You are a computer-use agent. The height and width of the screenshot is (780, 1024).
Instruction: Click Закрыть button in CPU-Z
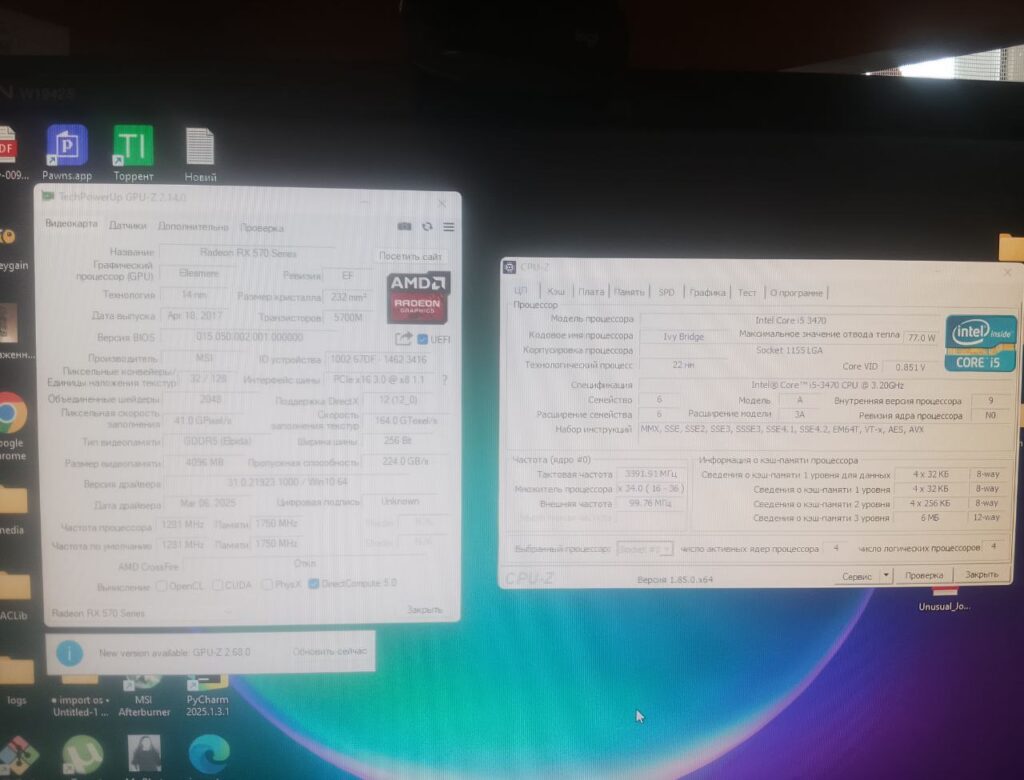click(x=982, y=574)
